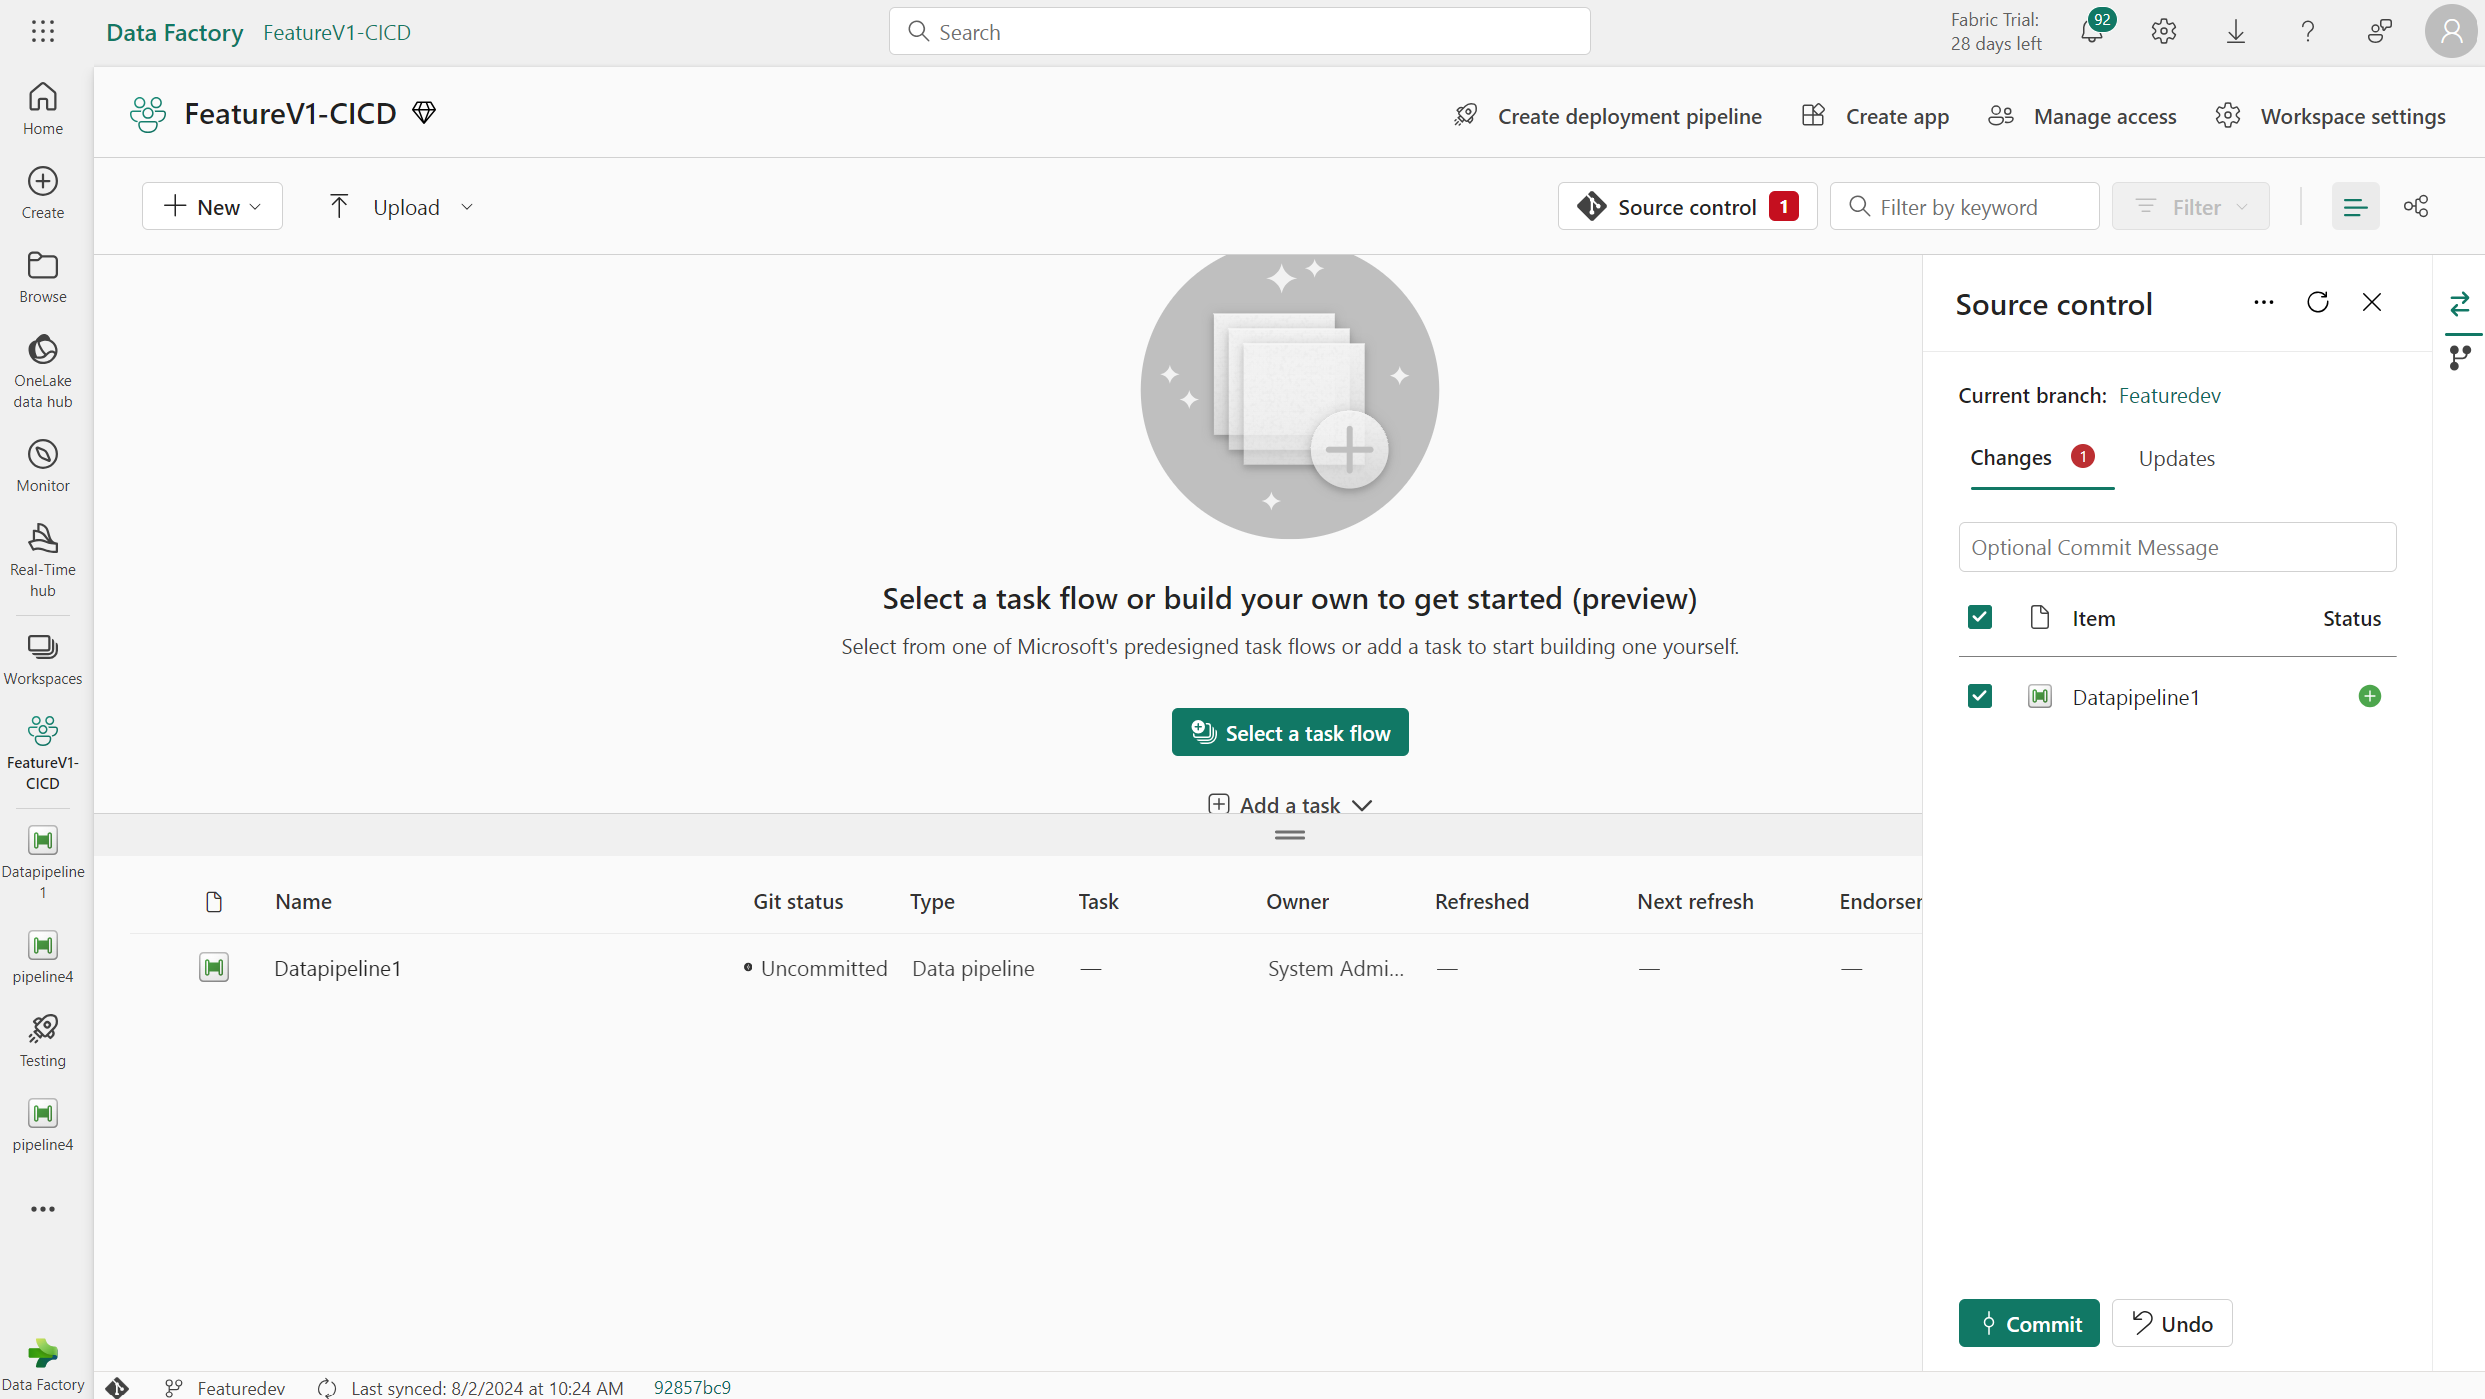The image size is (2485, 1399).
Task: Click the Select a task flow button
Action: [x=1290, y=732]
